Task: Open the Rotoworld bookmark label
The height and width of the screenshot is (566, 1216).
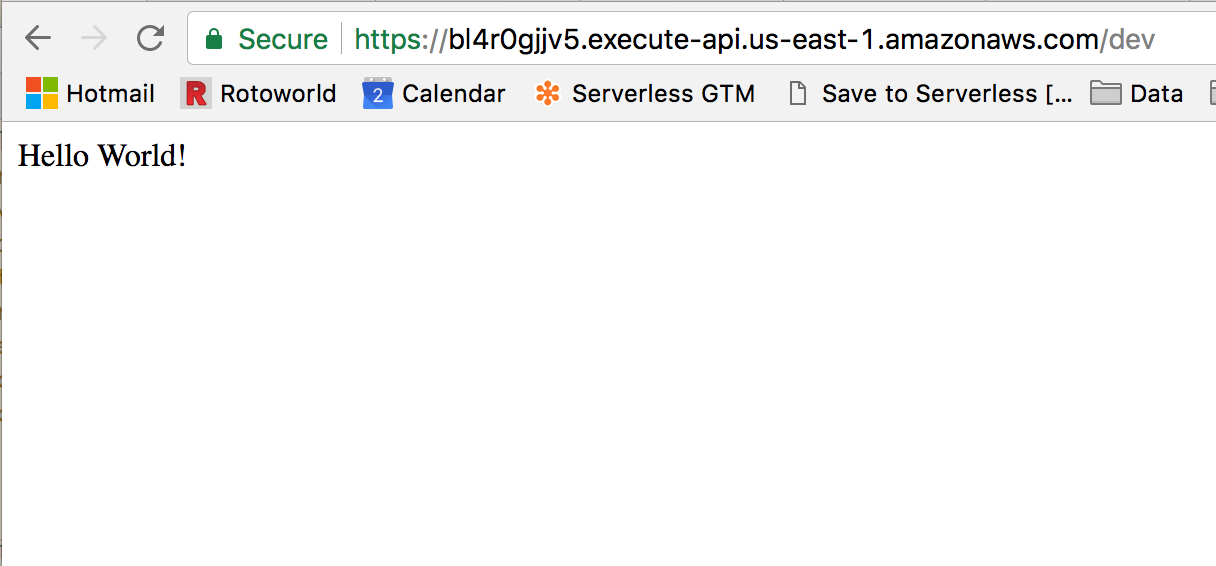Action: (x=278, y=93)
